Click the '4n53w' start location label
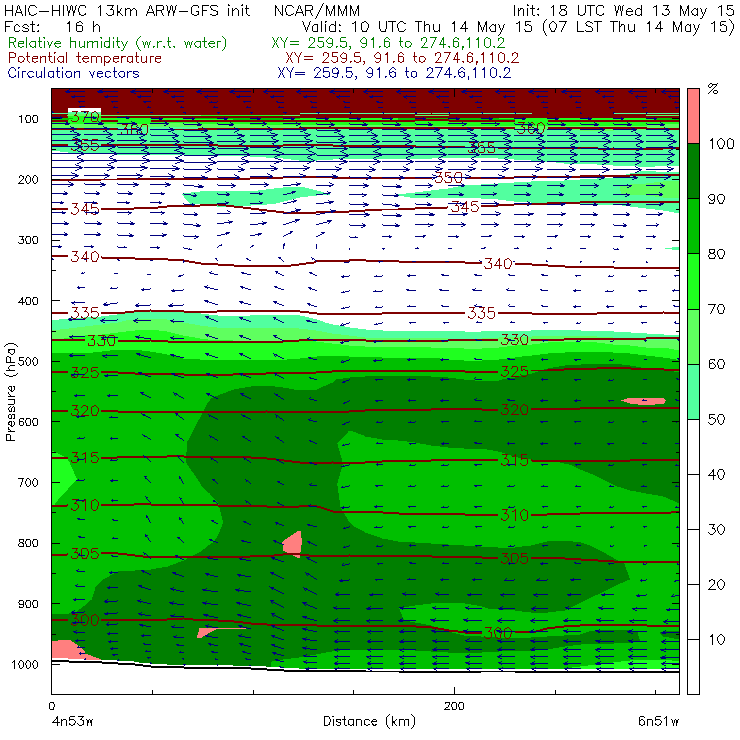This screenshot has width=740, height=740. (x=72, y=721)
